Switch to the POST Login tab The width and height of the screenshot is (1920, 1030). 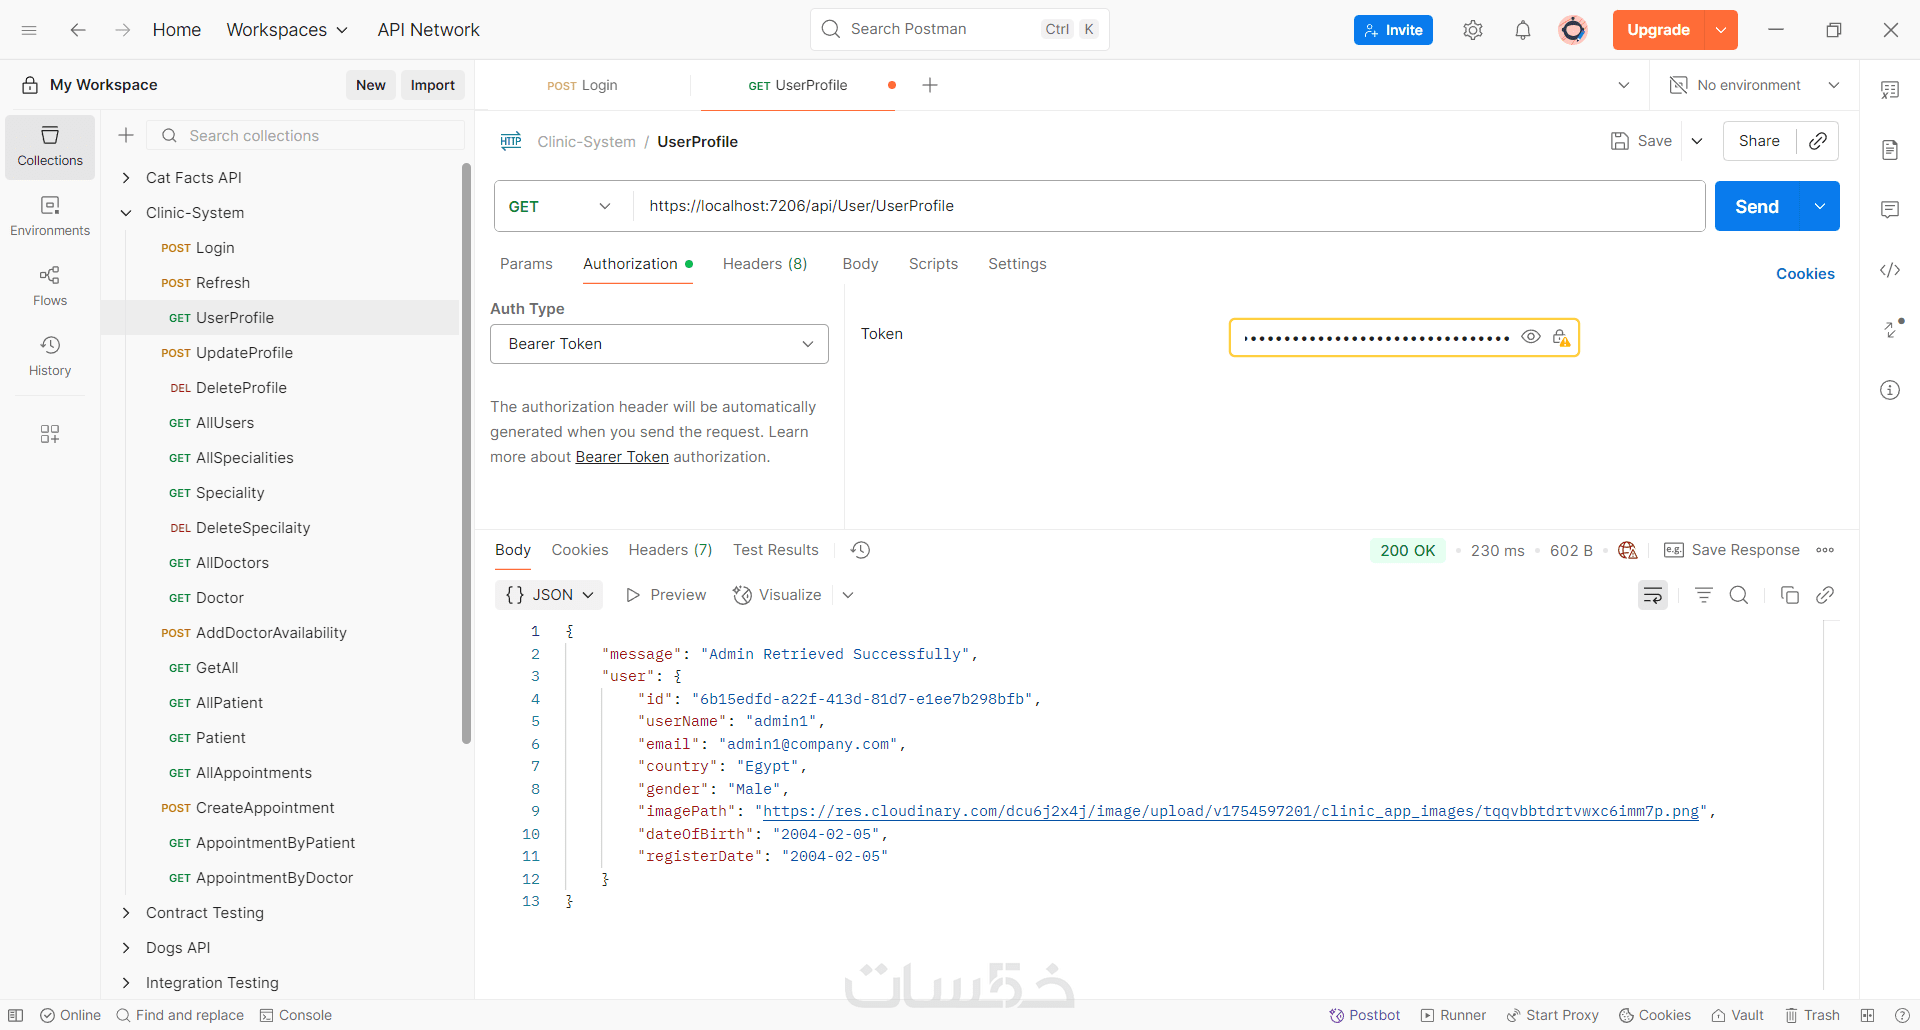[582, 85]
